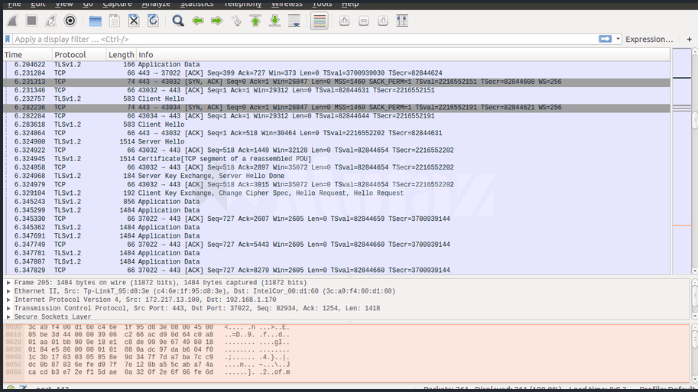
Task: Sort by the Length column header
Action: point(121,54)
